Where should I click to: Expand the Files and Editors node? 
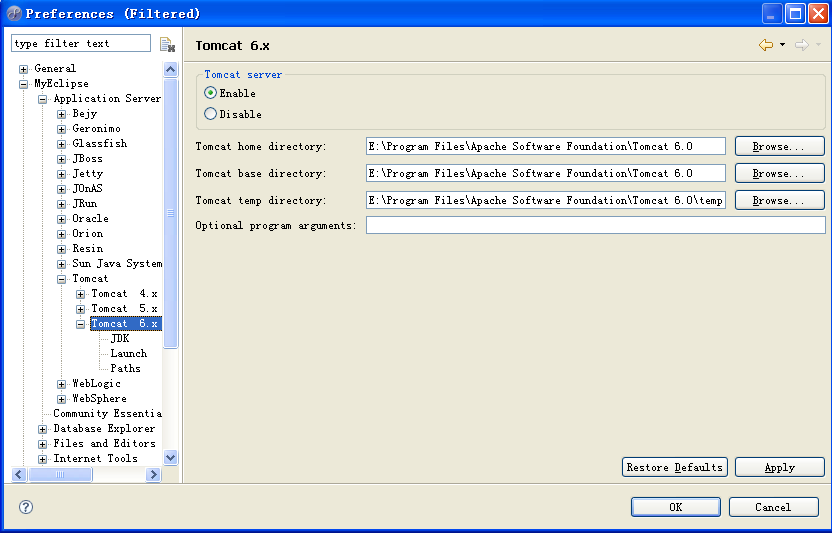click(x=42, y=444)
